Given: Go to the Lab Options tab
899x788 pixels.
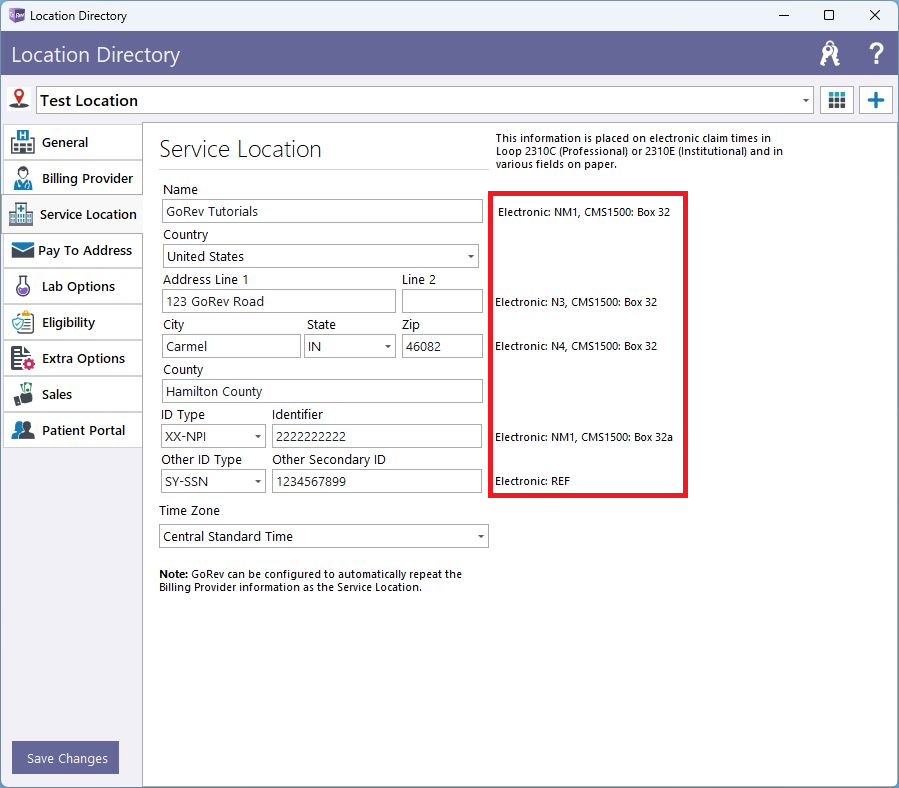Looking at the screenshot, I should [x=73, y=286].
